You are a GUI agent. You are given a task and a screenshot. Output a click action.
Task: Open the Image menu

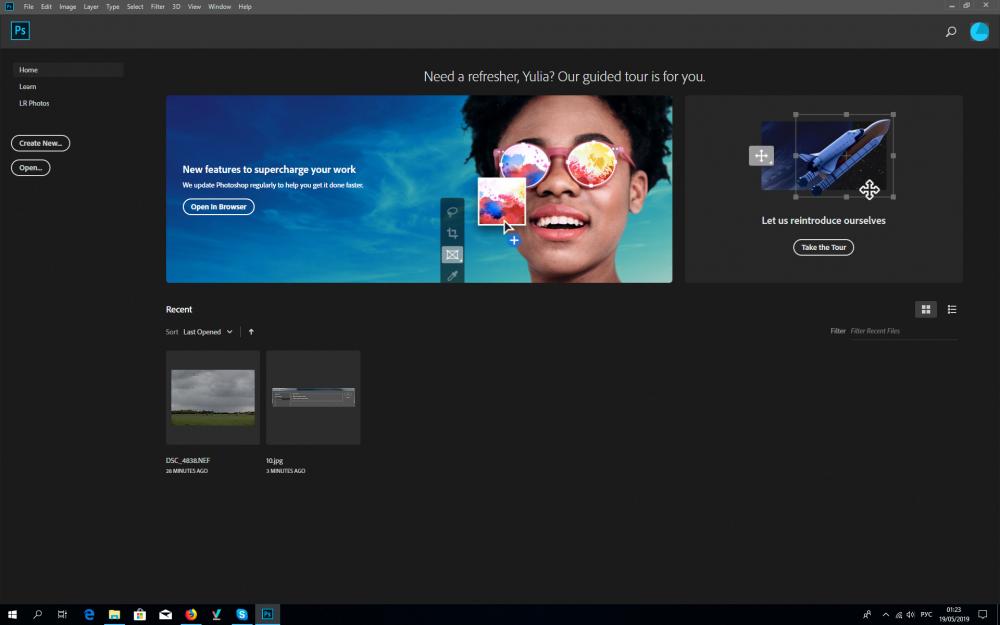68,6
